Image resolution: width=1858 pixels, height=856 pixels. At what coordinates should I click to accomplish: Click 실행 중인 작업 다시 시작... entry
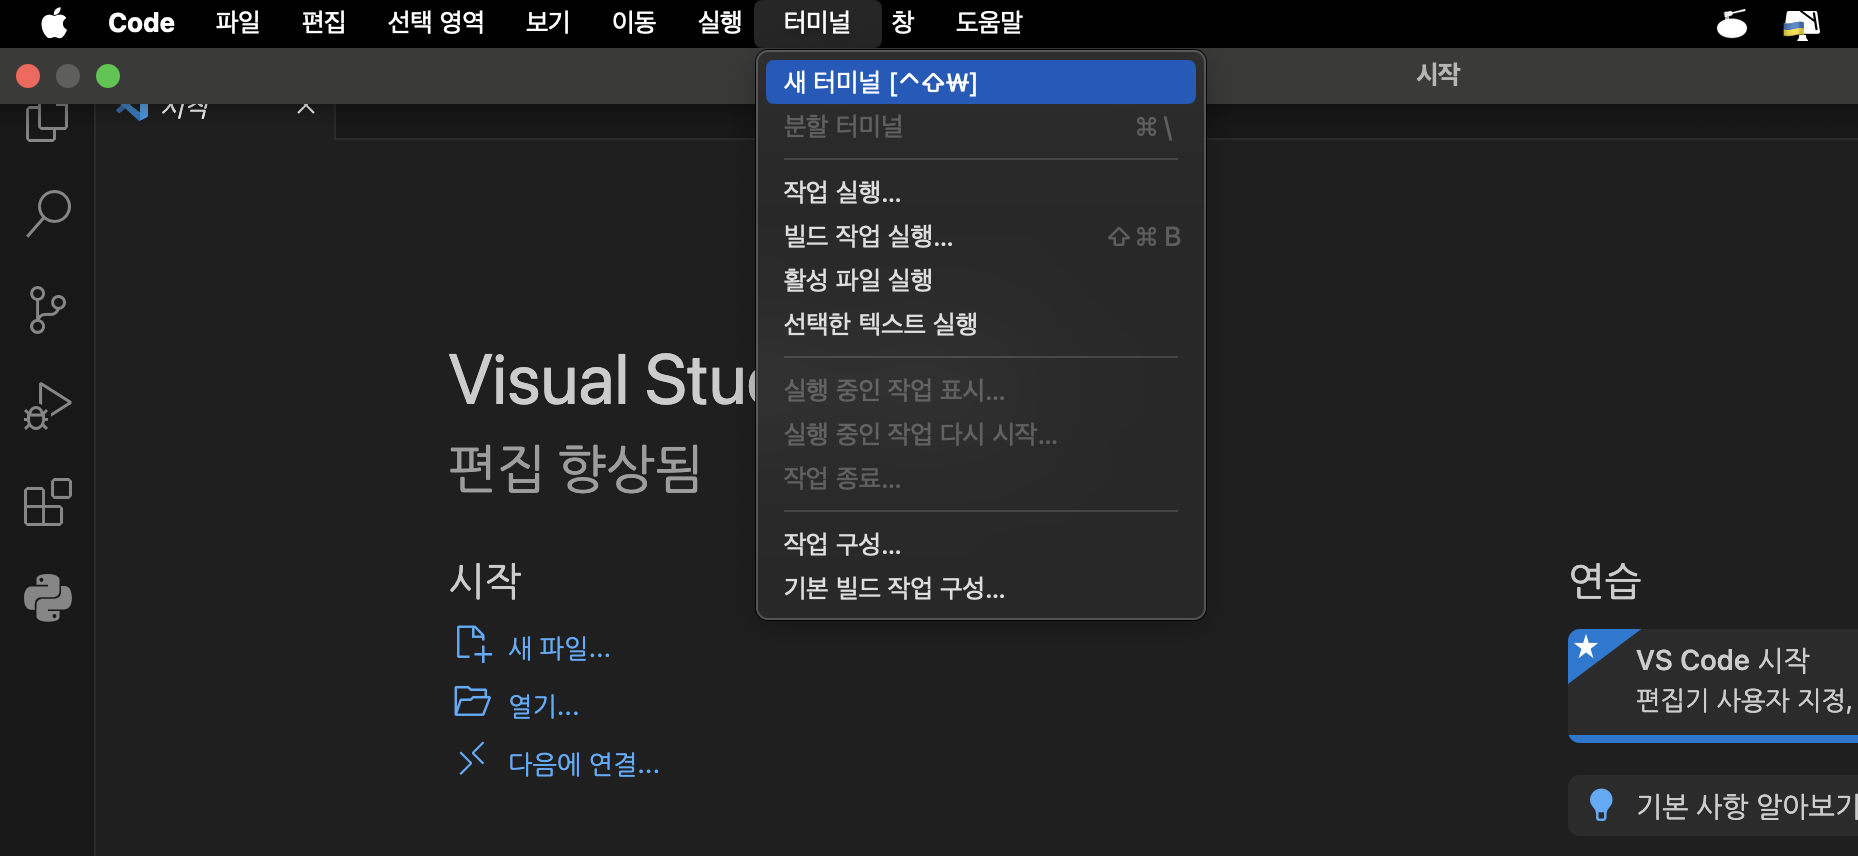click(x=980, y=434)
